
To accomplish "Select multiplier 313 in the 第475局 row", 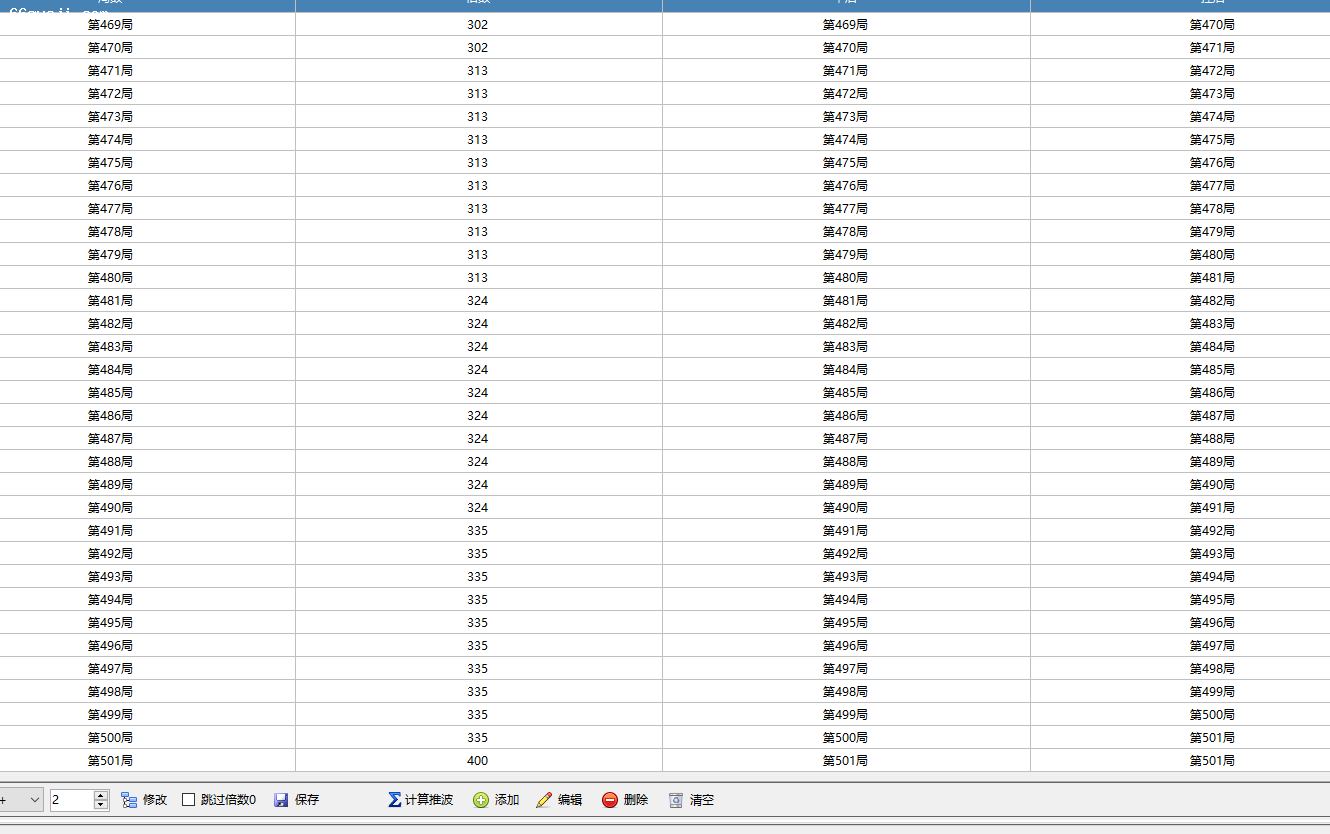I will coord(478,163).
